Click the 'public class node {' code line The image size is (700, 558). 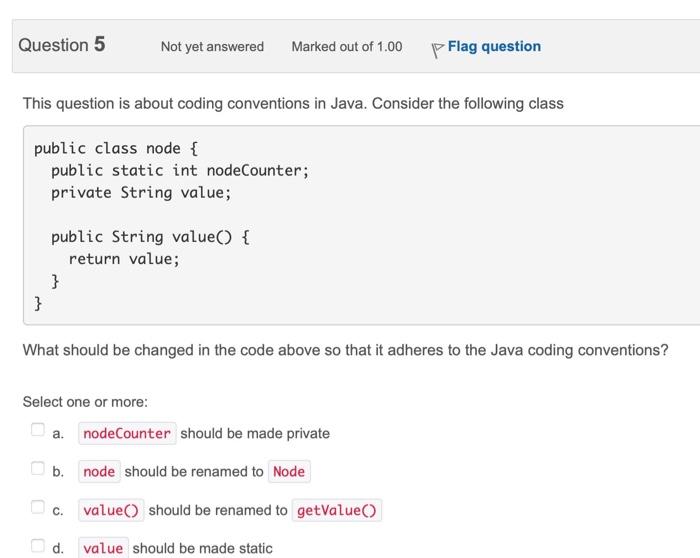click(x=116, y=149)
